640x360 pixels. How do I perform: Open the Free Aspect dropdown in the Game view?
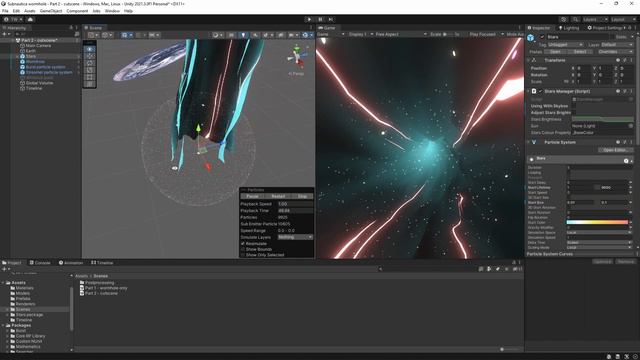[x=400, y=34]
